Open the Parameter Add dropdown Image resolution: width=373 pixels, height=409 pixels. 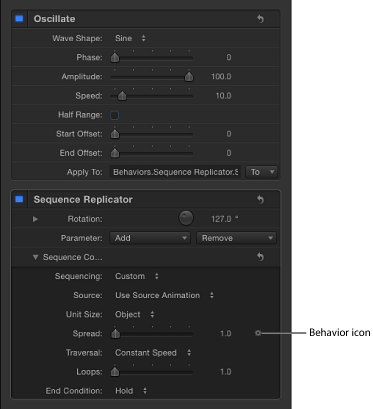(x=150, y=238)
